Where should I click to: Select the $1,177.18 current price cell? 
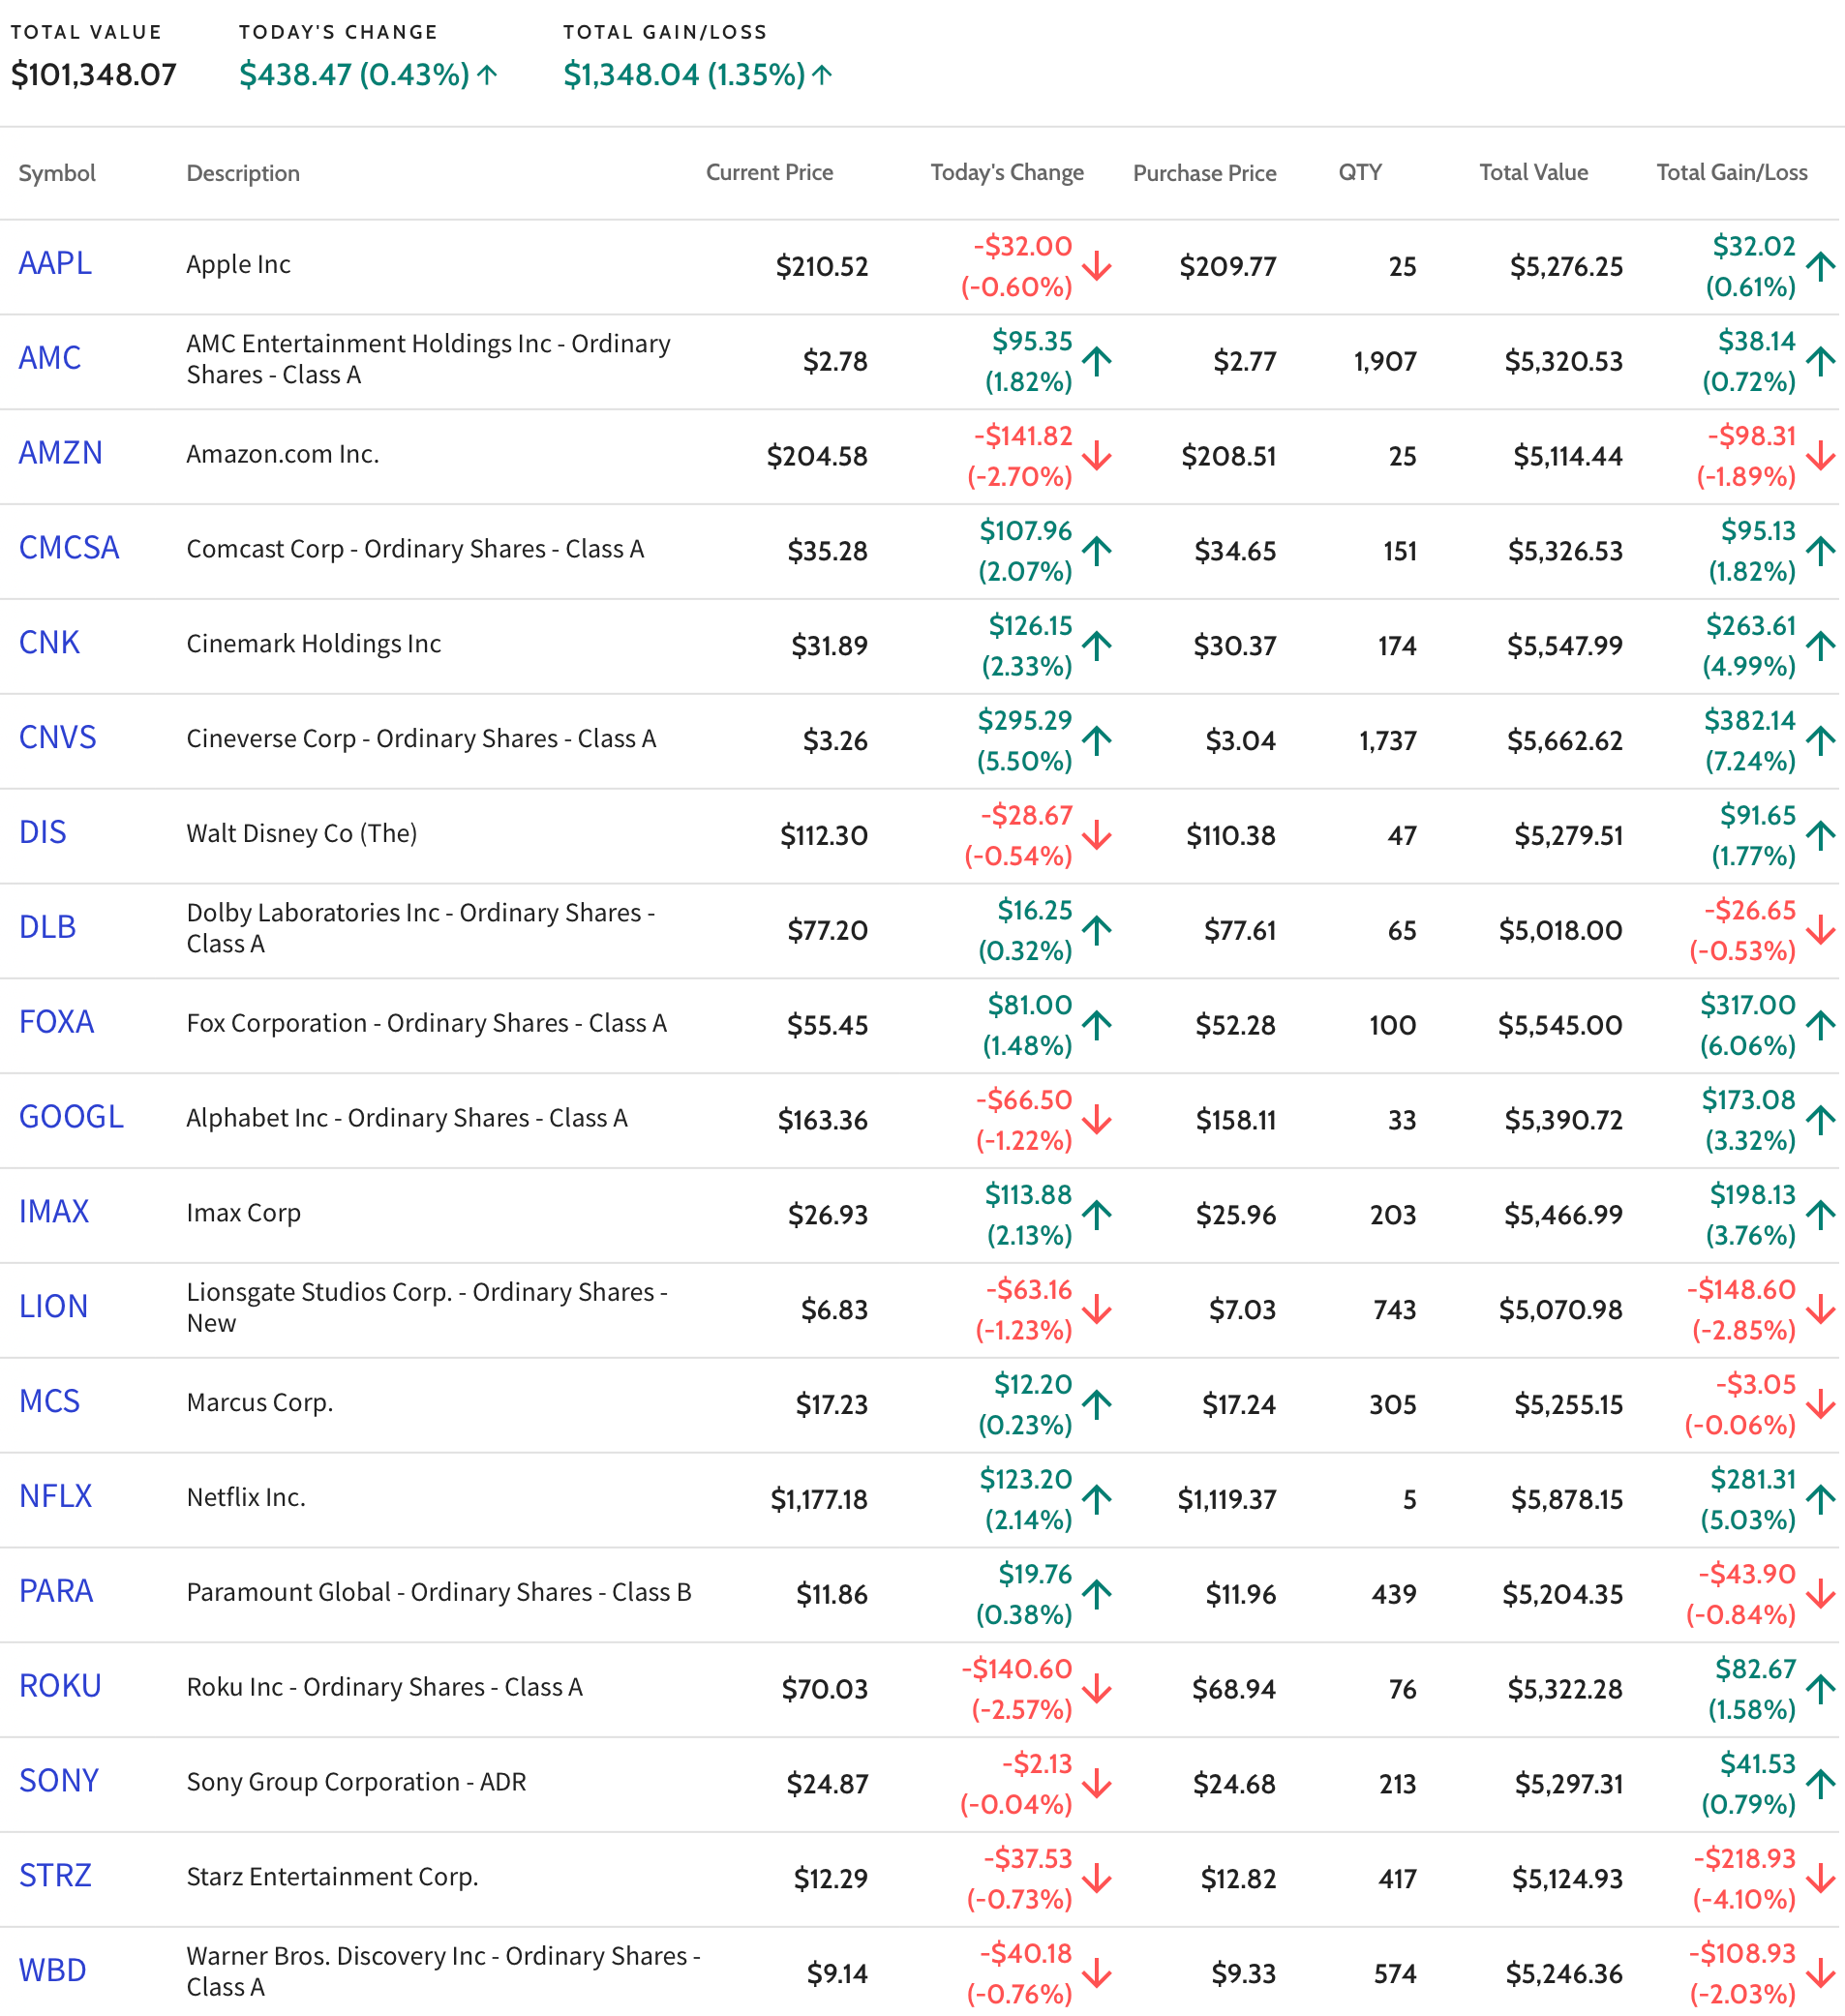click(x=819, y=1500)
